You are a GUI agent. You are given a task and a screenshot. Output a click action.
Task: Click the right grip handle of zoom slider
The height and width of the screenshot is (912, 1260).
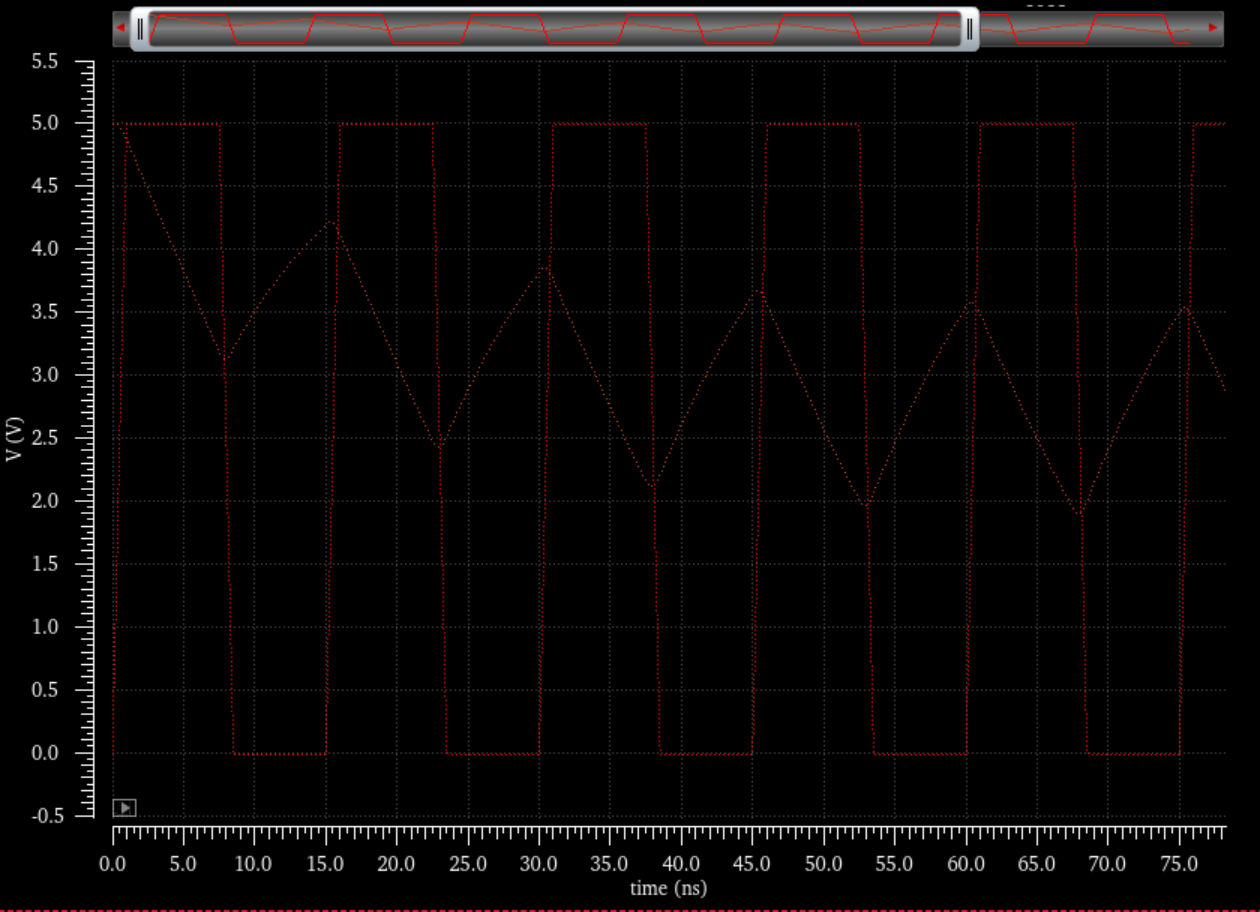coord(969,29)
